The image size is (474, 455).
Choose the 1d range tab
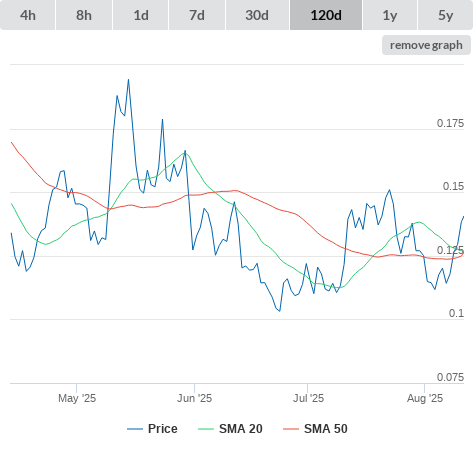coord(141,15)
